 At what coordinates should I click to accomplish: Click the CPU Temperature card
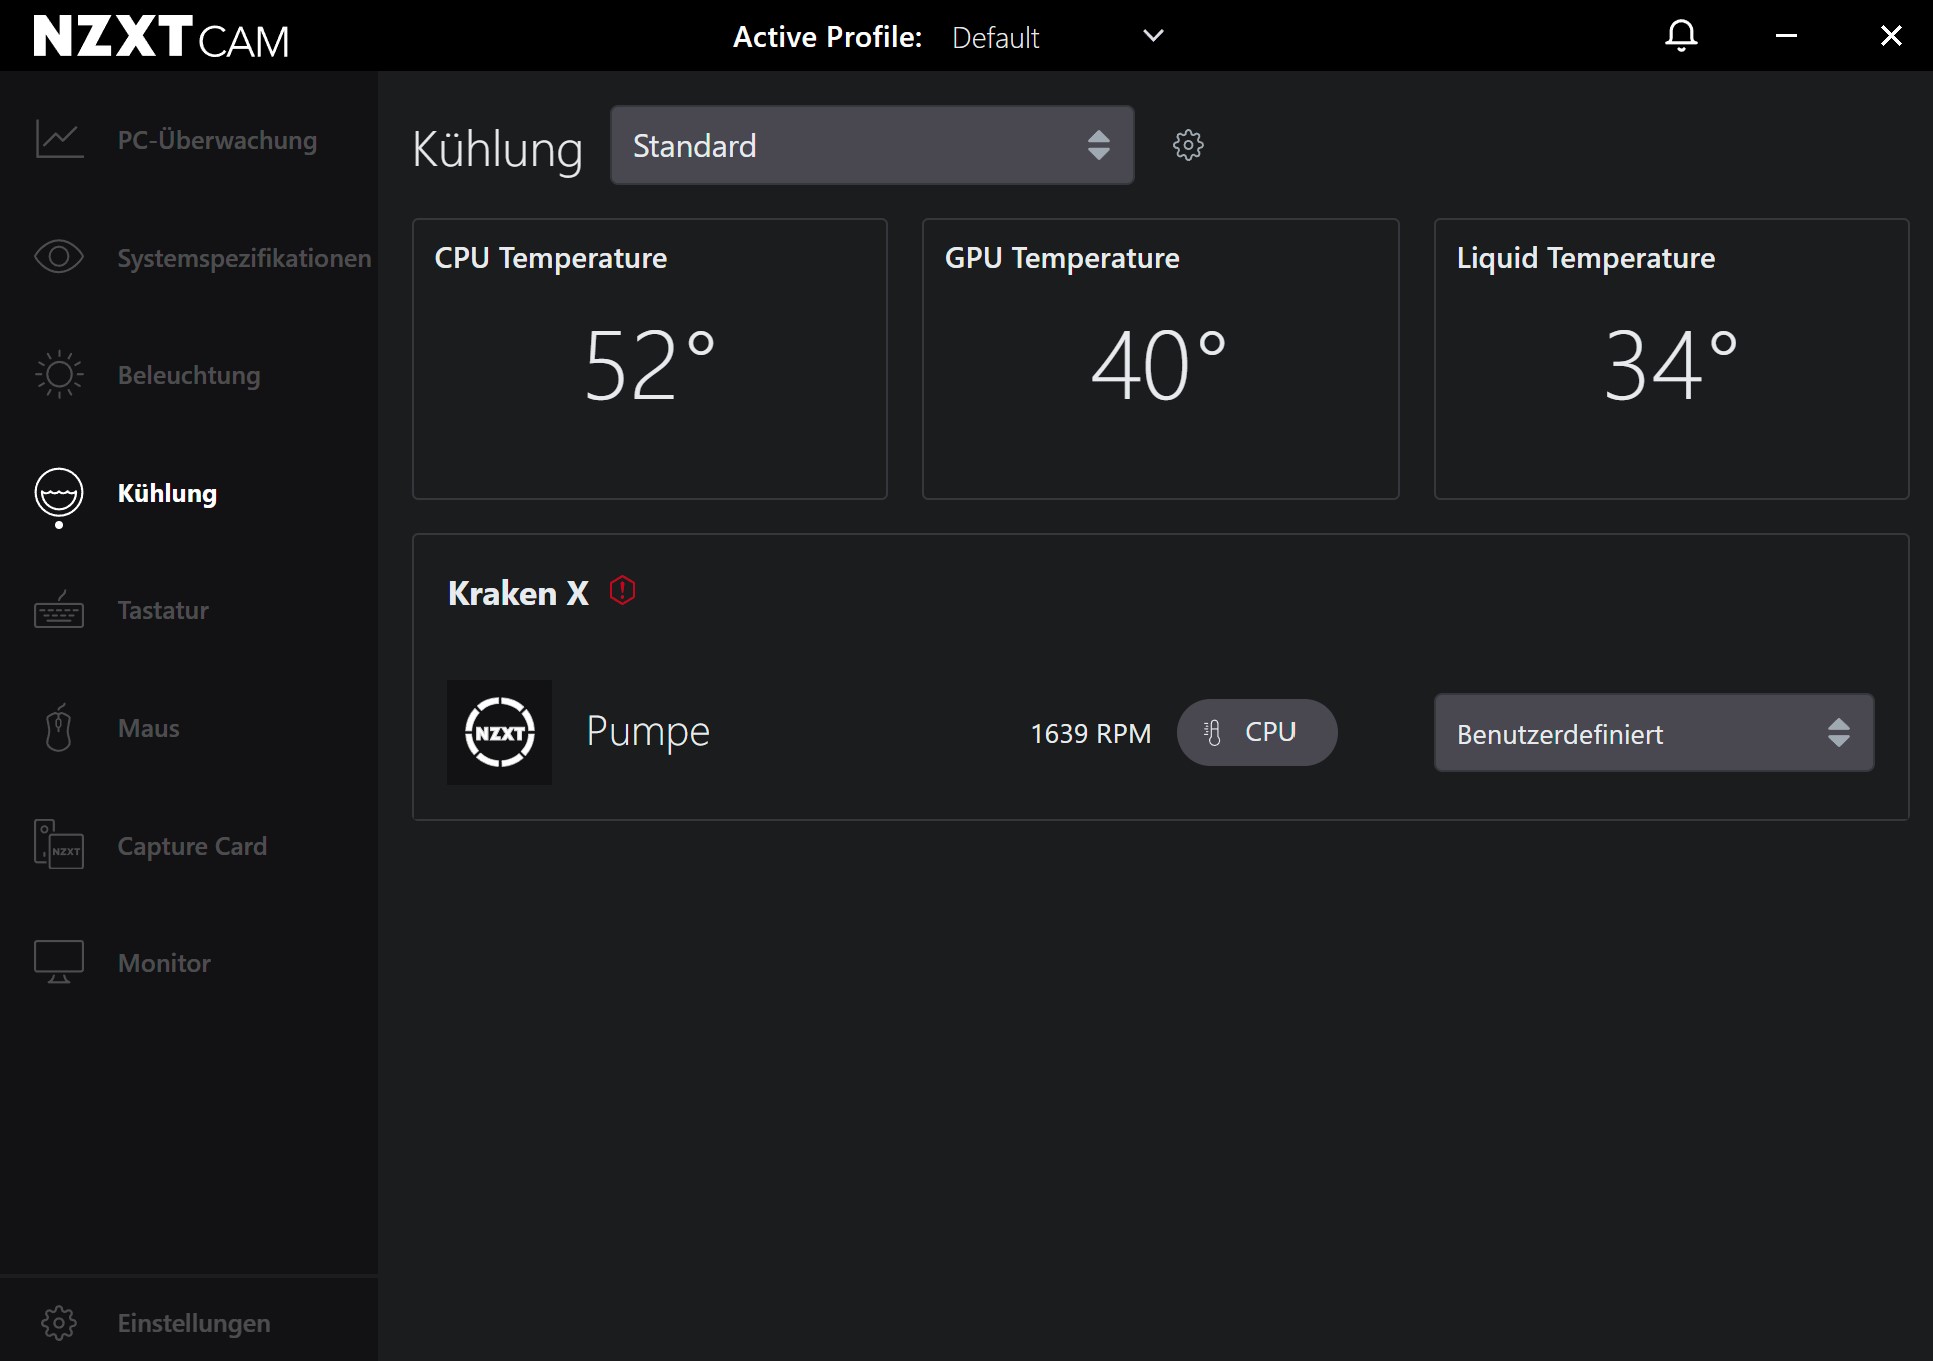(x=649, y=359)
